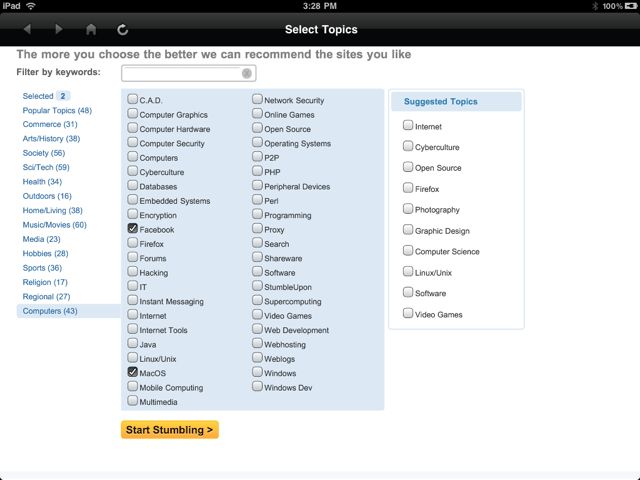This screenshot has width=640, height=480.
Task: Uncheck the MacOS topic checkbox
Action: (x=133, y=372)
